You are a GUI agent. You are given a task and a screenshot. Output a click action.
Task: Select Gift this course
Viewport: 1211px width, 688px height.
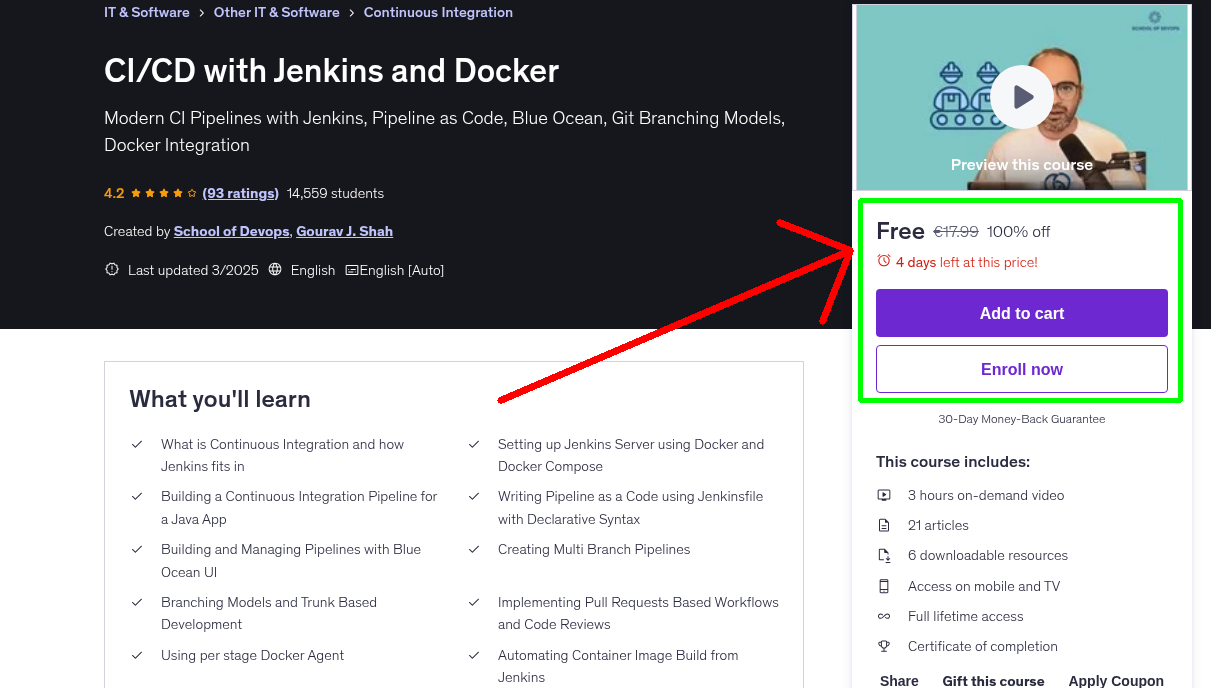click(993, 680)
